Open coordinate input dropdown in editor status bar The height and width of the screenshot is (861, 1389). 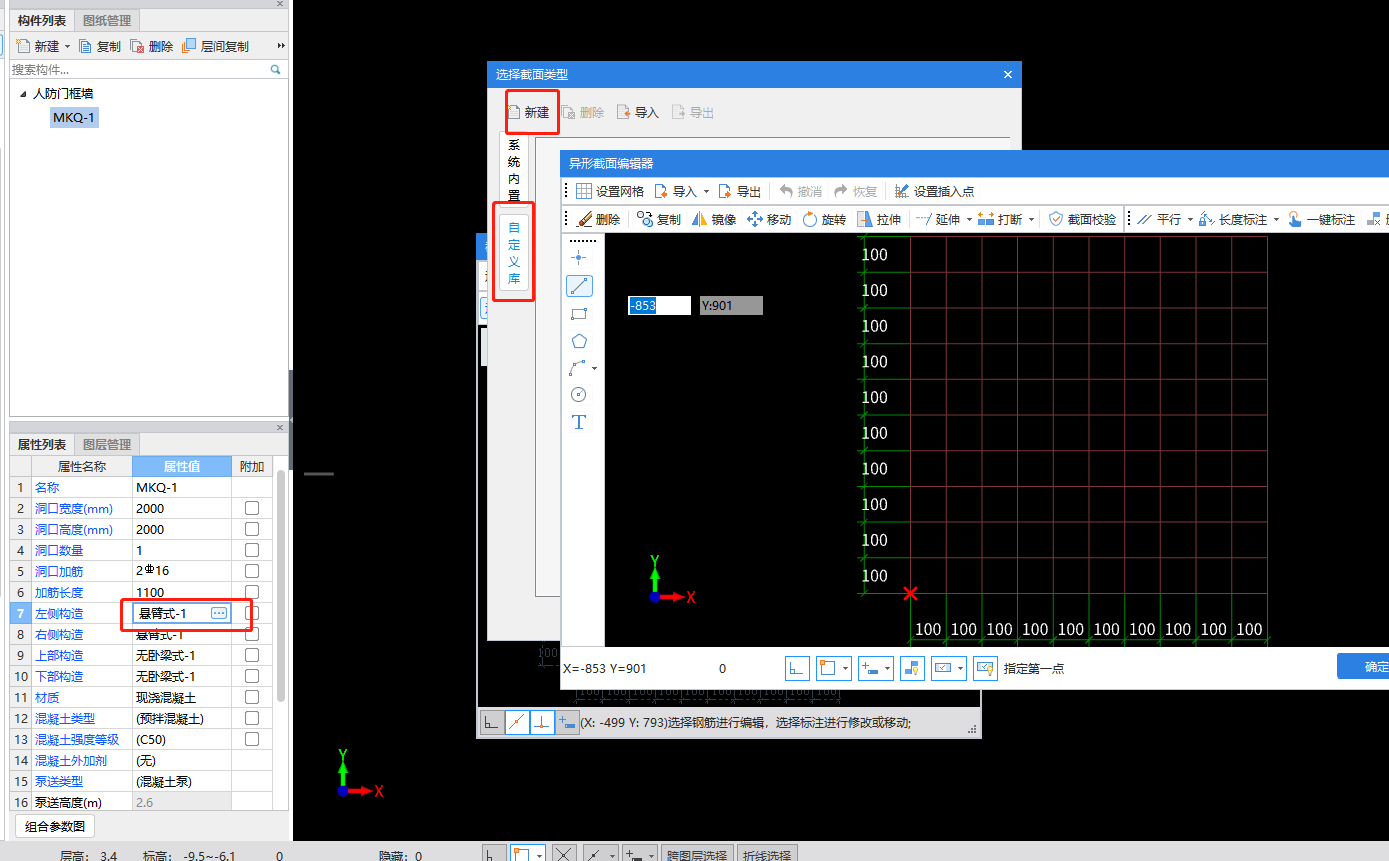(887, 668)
